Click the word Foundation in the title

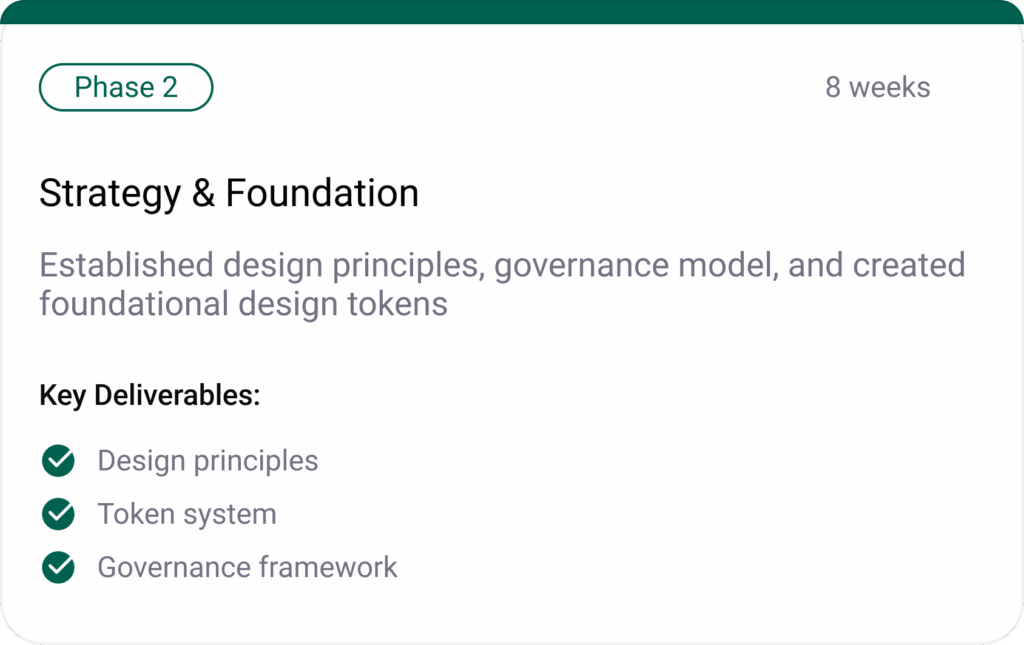point(322,193)
